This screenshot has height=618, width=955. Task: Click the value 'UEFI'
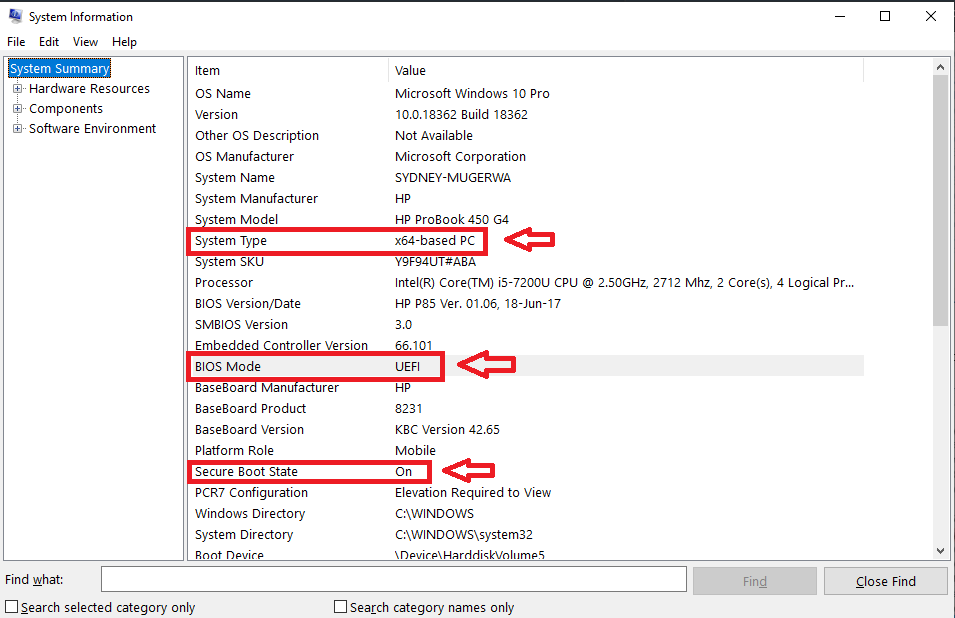click(407, 367)
